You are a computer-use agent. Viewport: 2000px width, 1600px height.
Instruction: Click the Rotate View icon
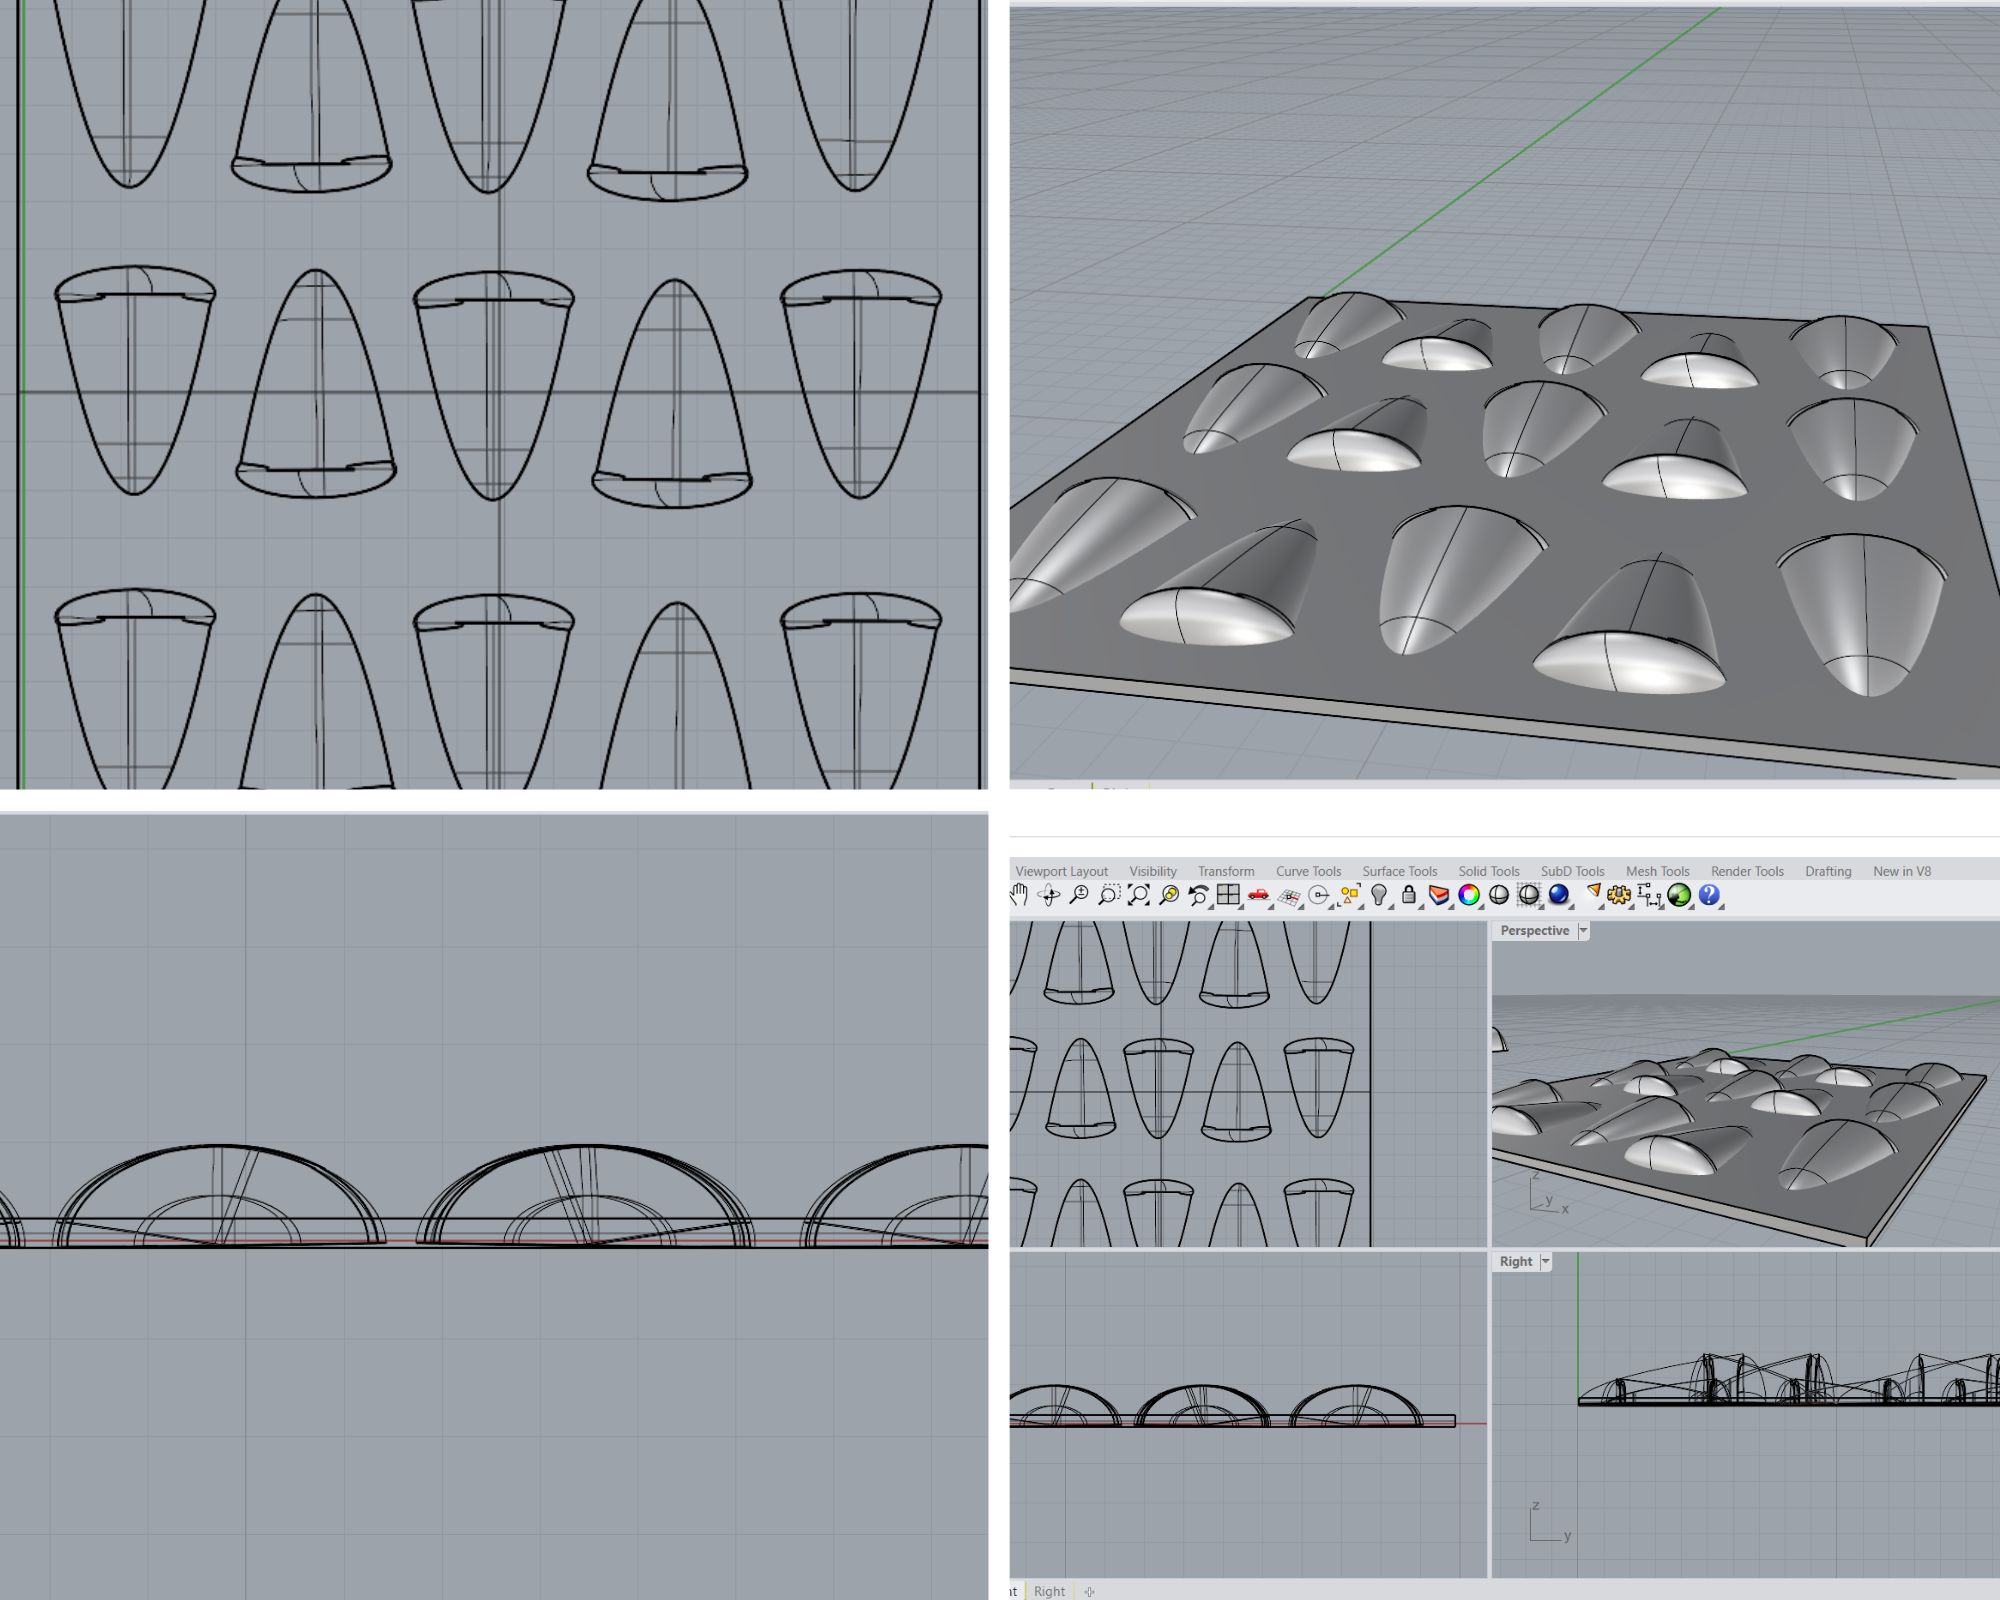(x=1049, y=895)
